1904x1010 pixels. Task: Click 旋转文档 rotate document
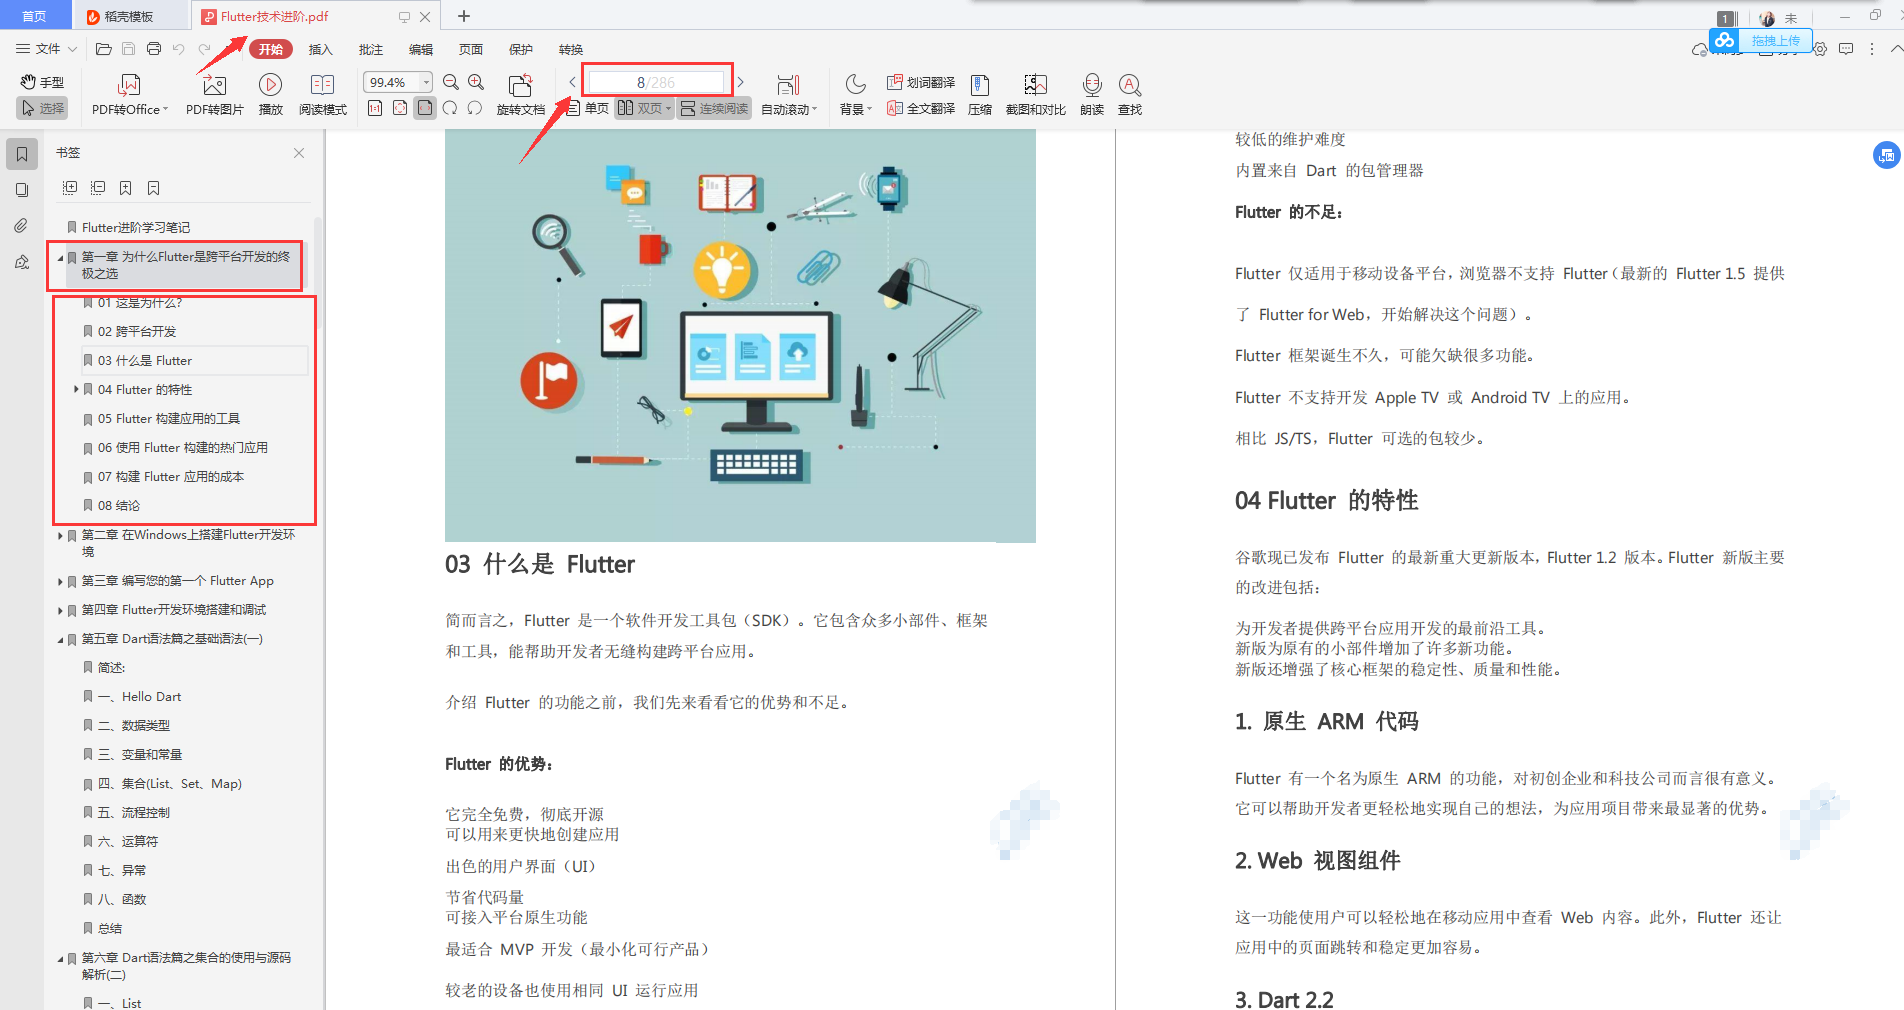[x=520, y=95]
